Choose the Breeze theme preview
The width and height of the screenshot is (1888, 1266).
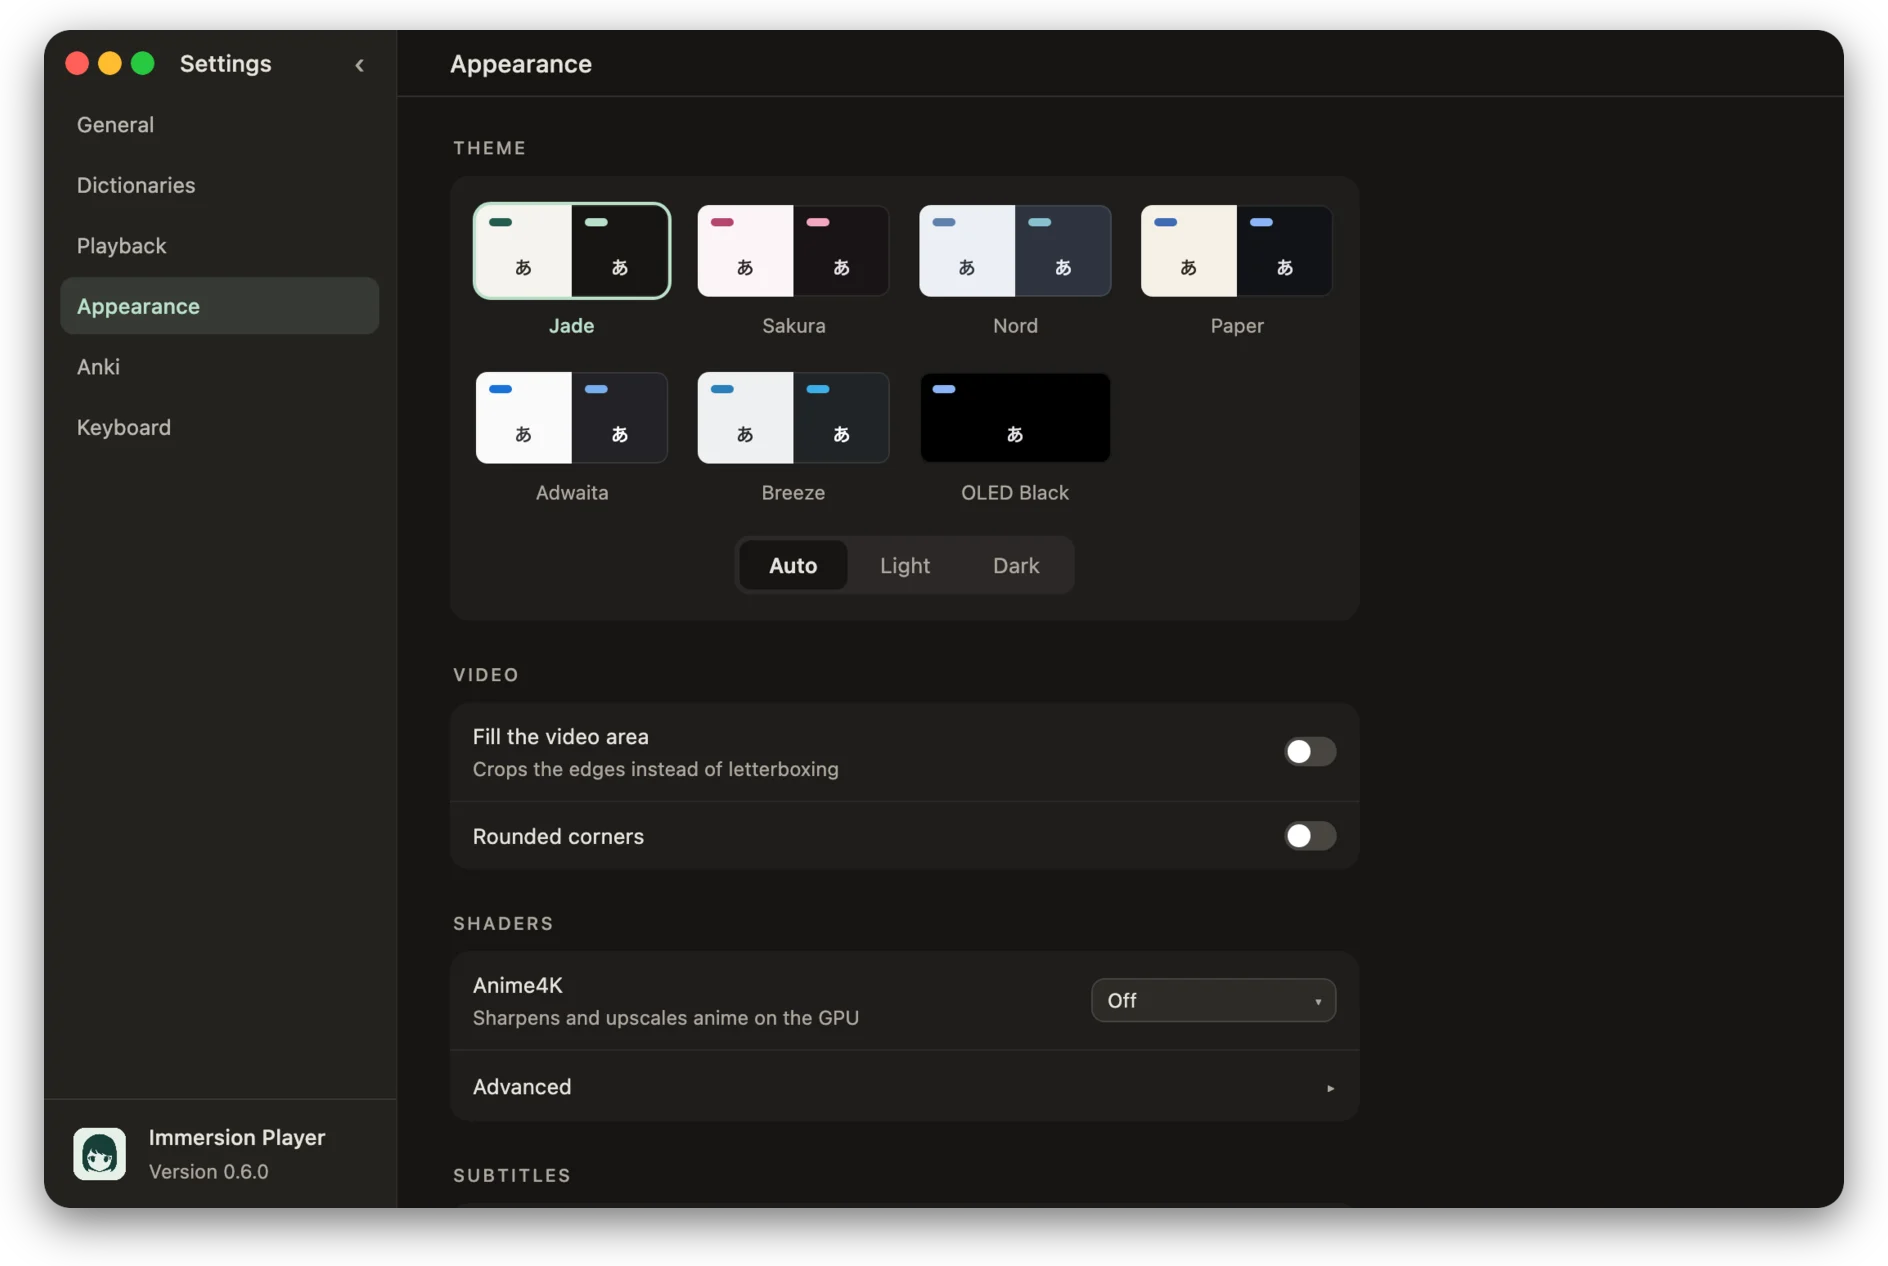(793, 418)
